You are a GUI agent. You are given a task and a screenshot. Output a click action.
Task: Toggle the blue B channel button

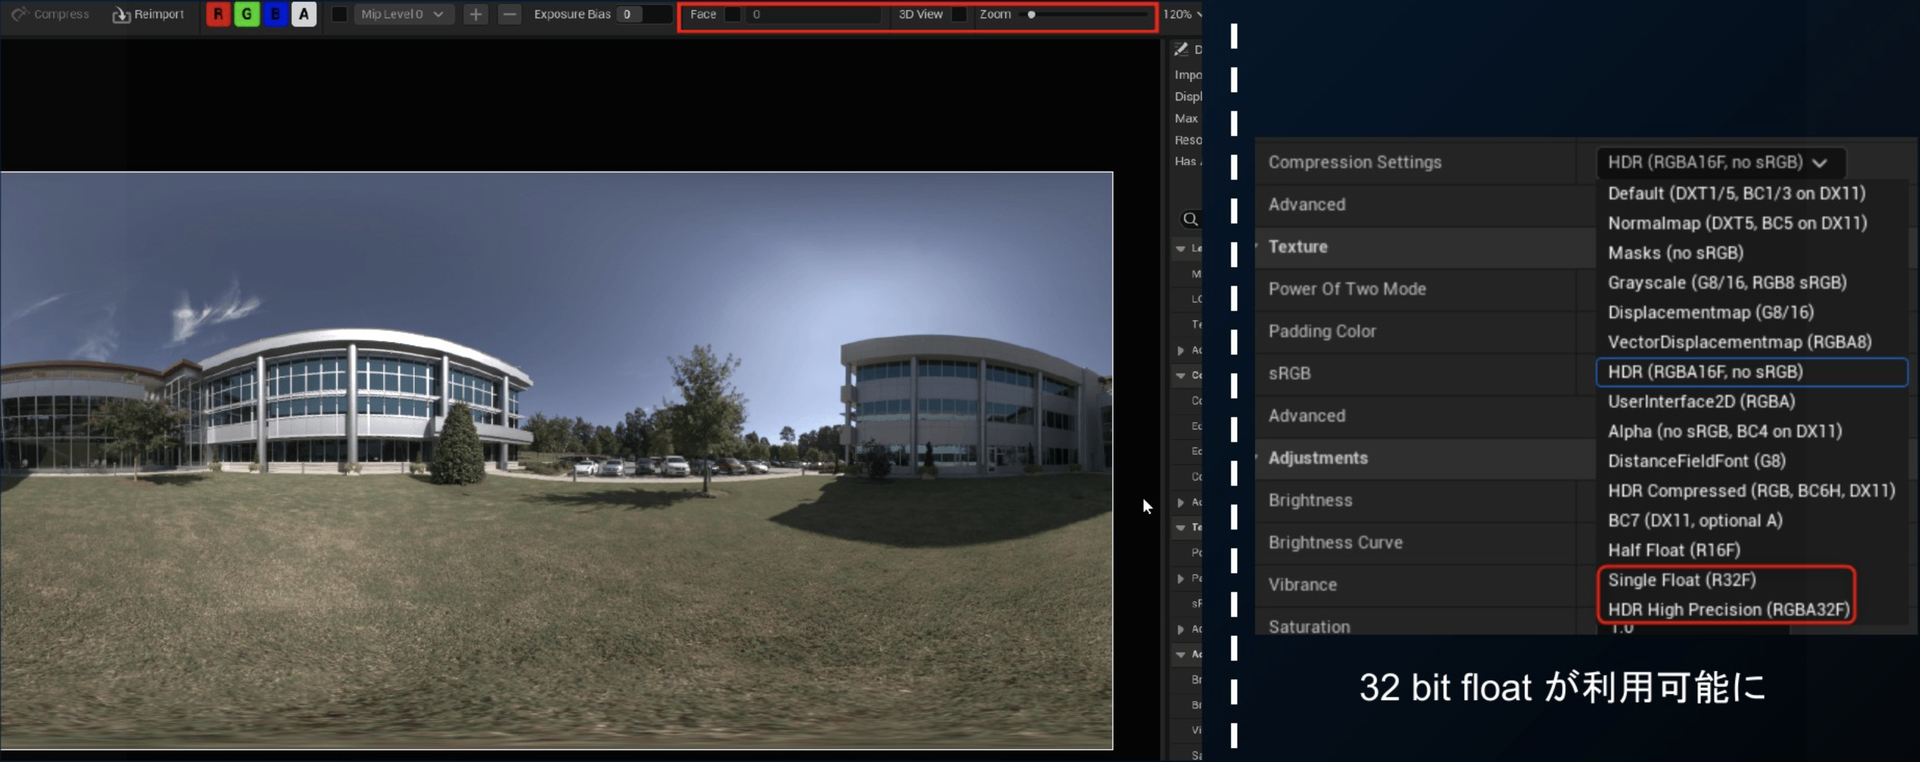275,14
